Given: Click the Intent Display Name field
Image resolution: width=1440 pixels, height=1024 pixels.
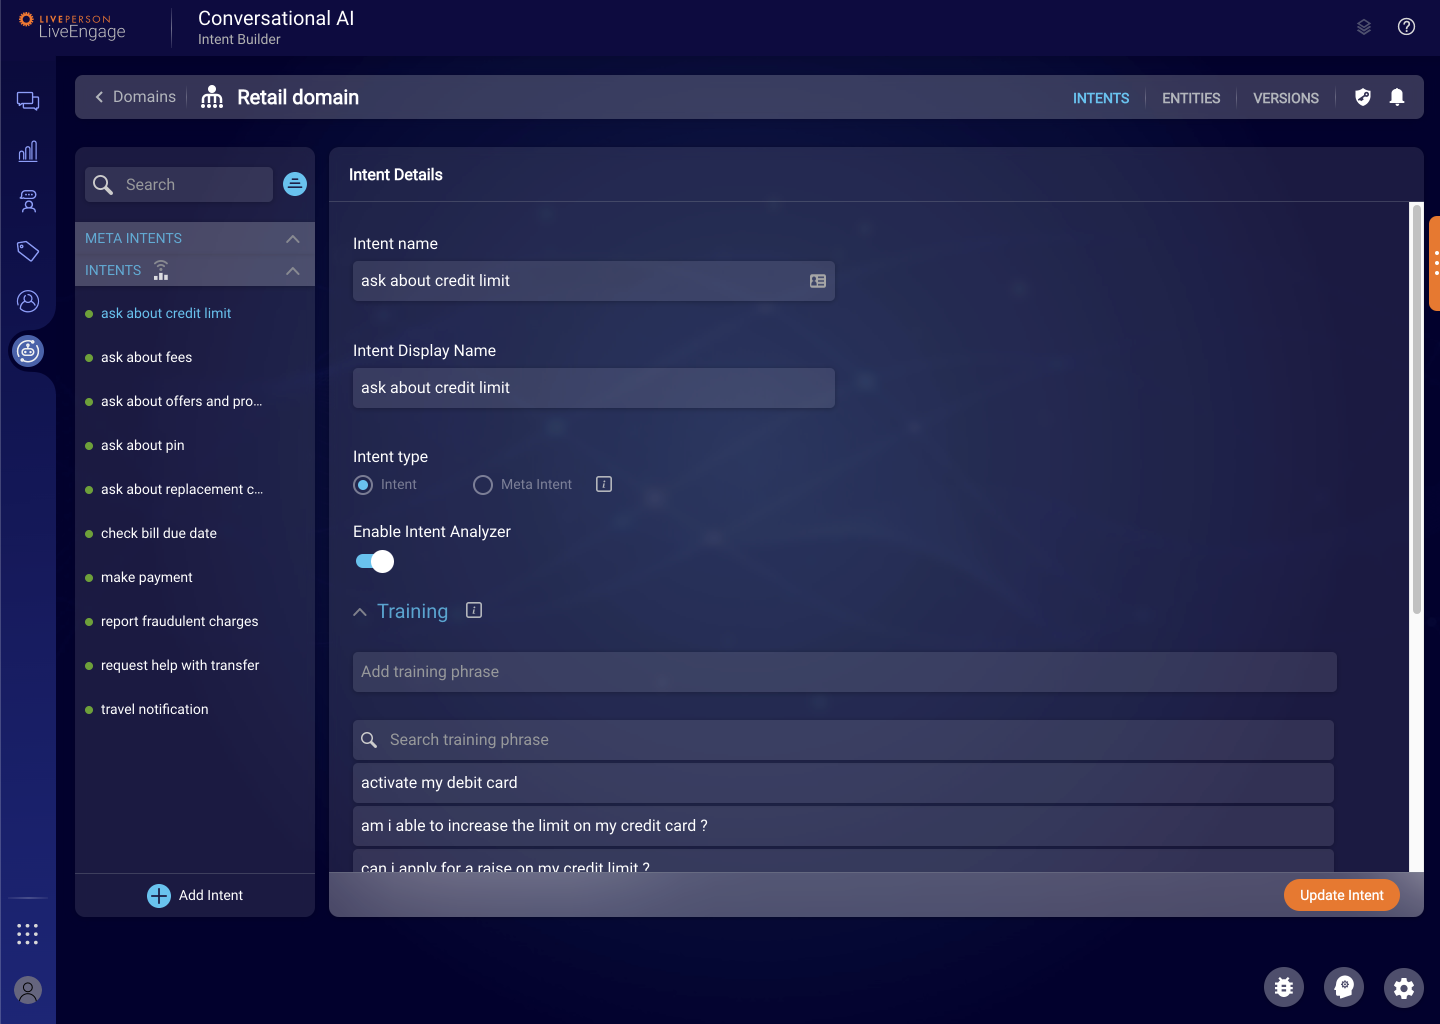Looking at the screenshot, I should pyautogui.click(x=594, y=388).
